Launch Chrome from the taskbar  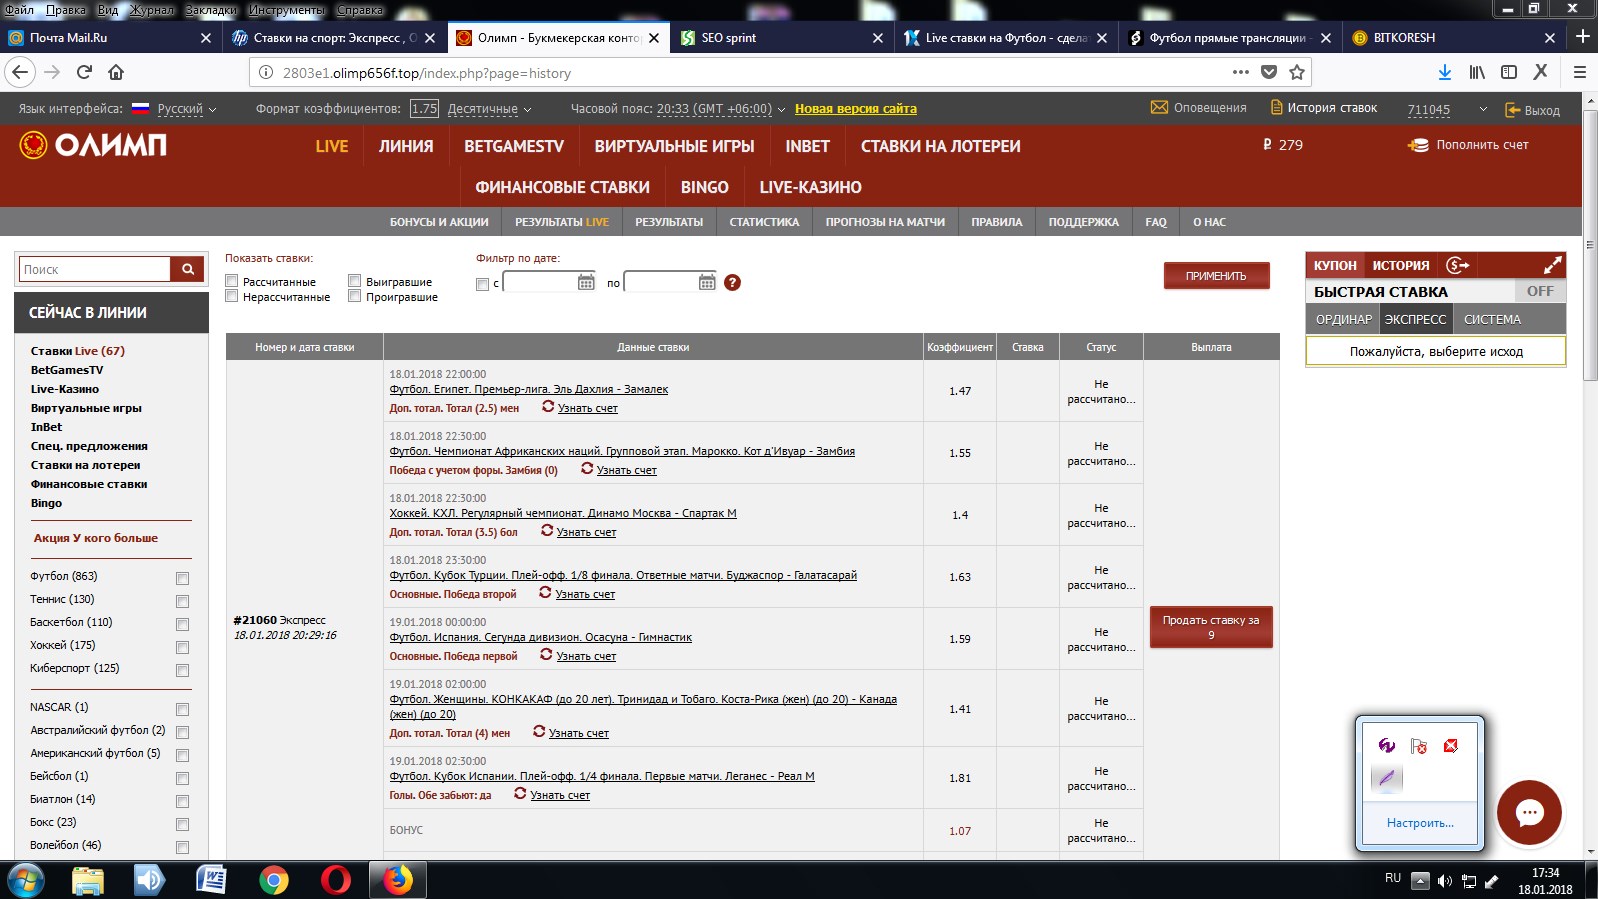273,880
